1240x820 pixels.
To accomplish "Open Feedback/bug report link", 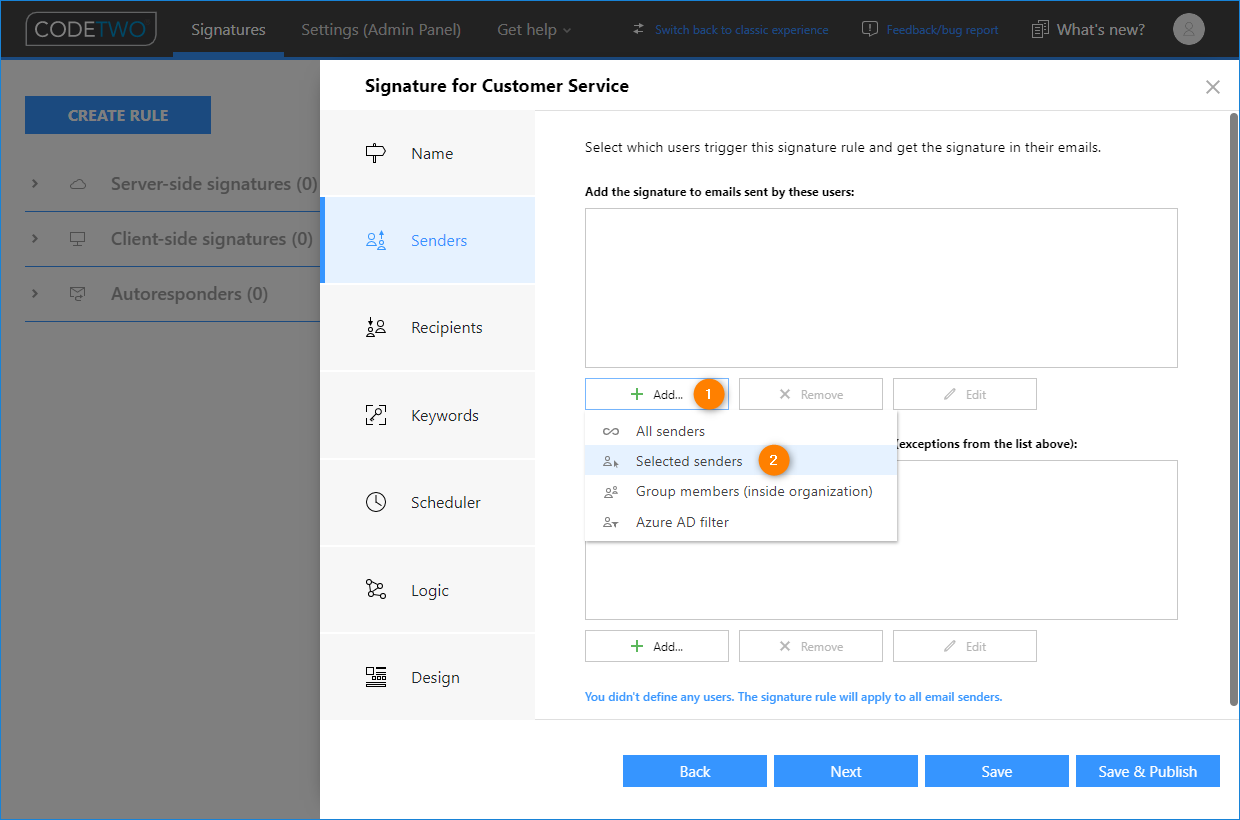I will coord(942,30).
